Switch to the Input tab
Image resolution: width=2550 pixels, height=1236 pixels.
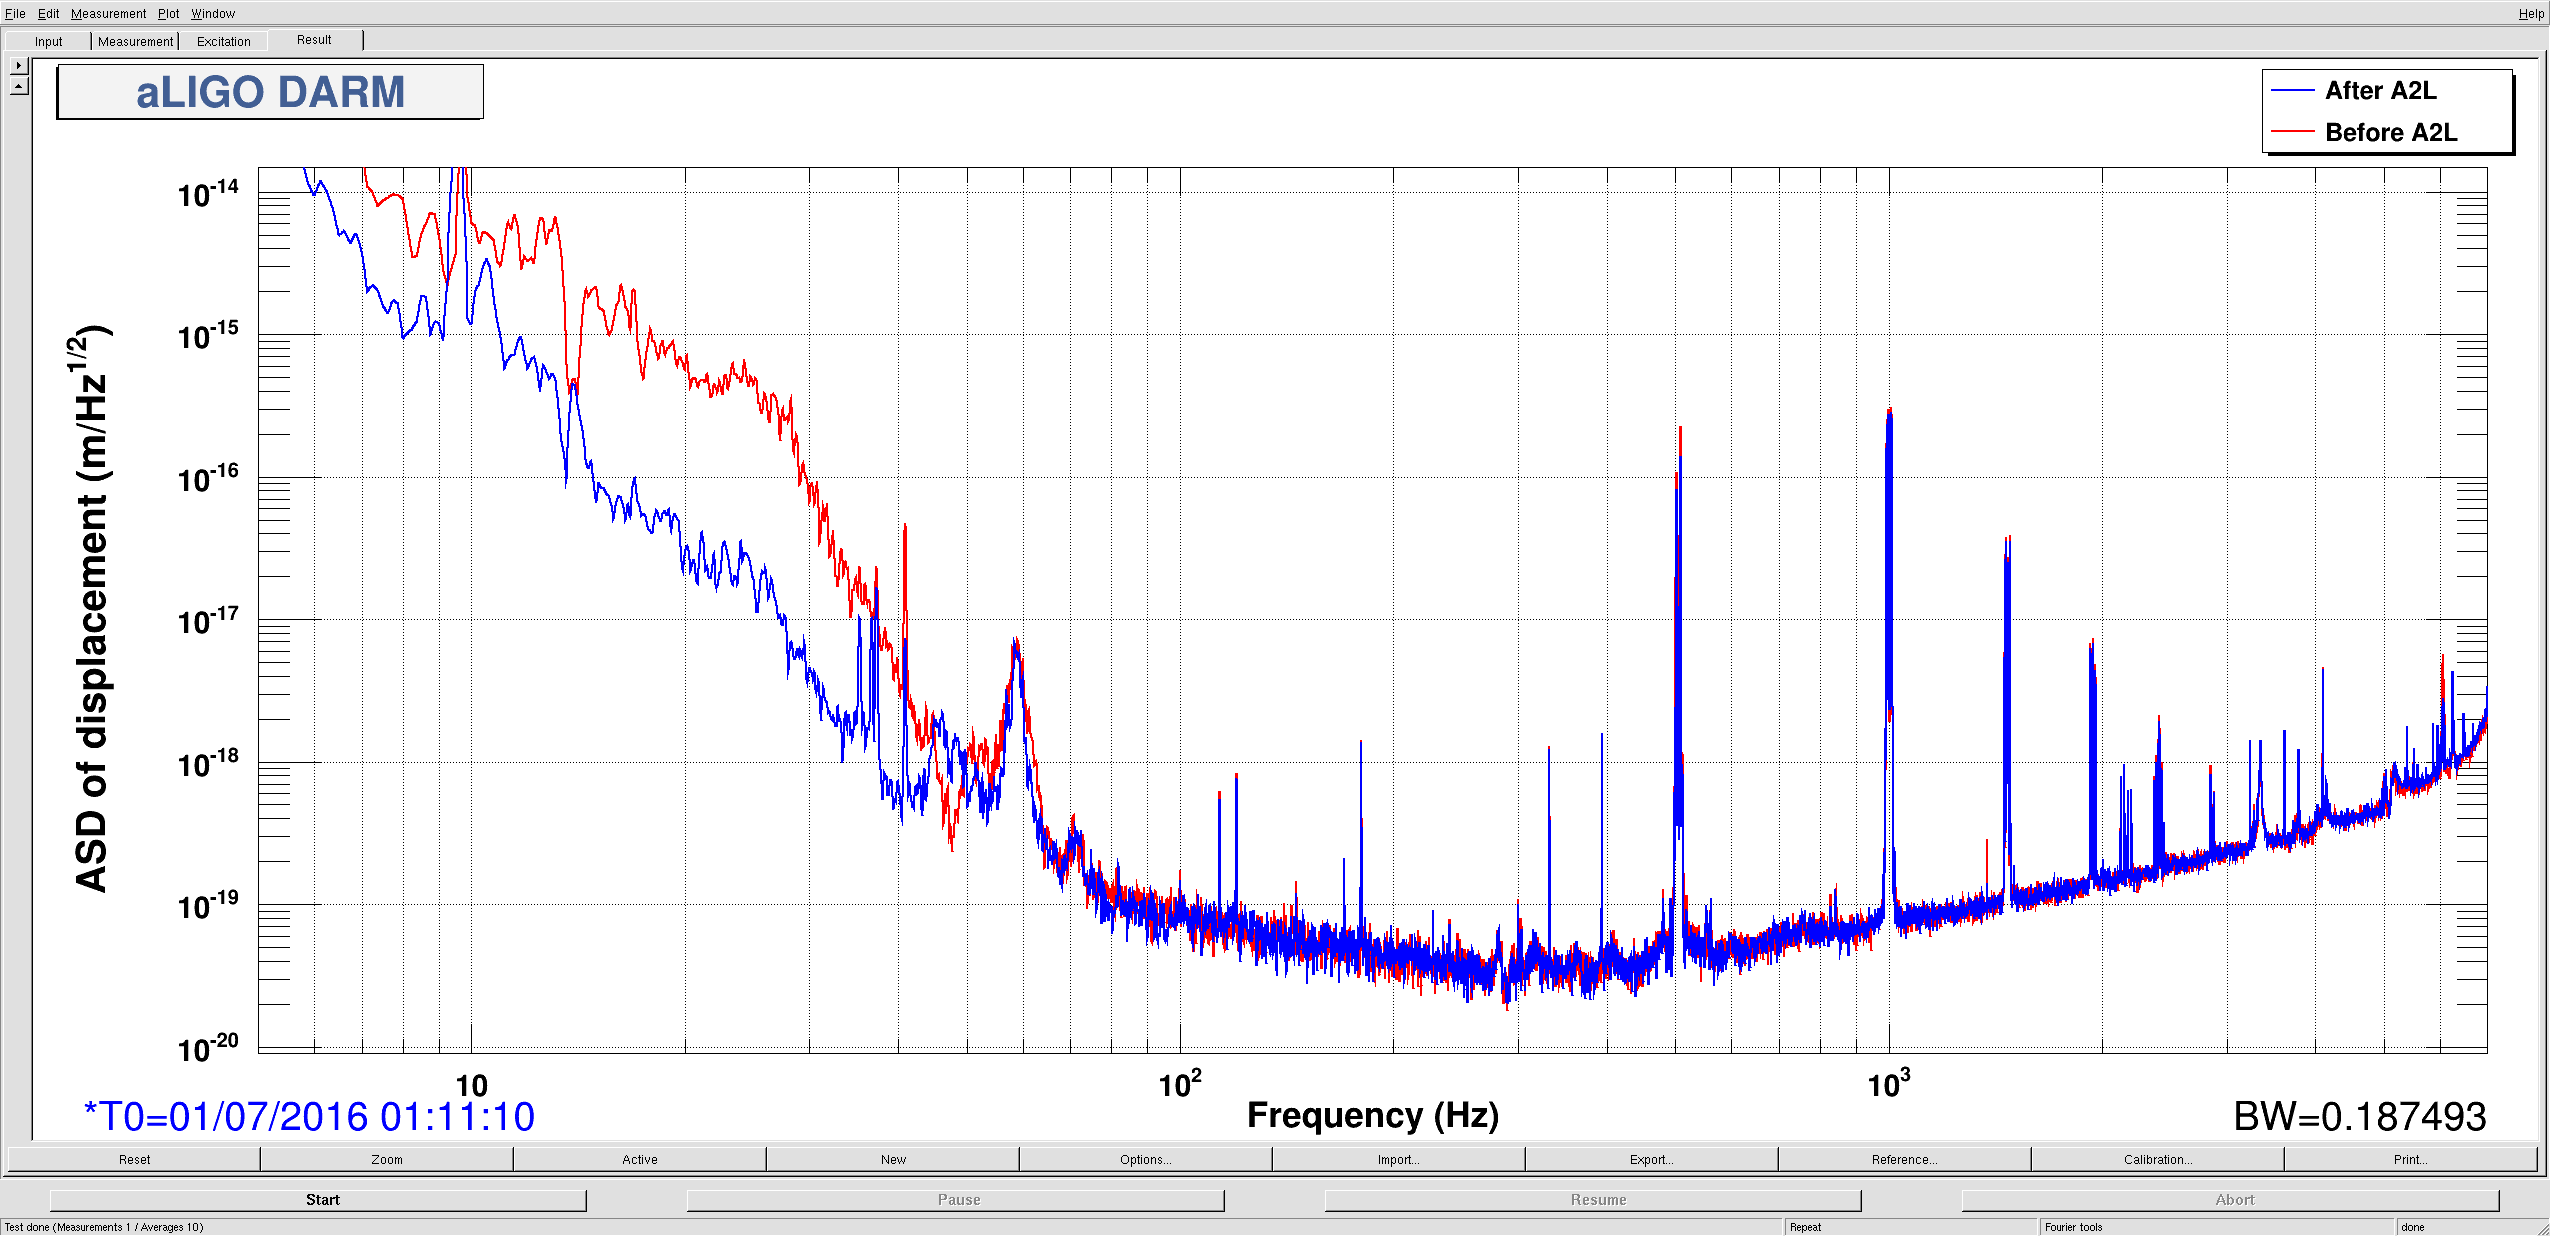tap(48, 41)
